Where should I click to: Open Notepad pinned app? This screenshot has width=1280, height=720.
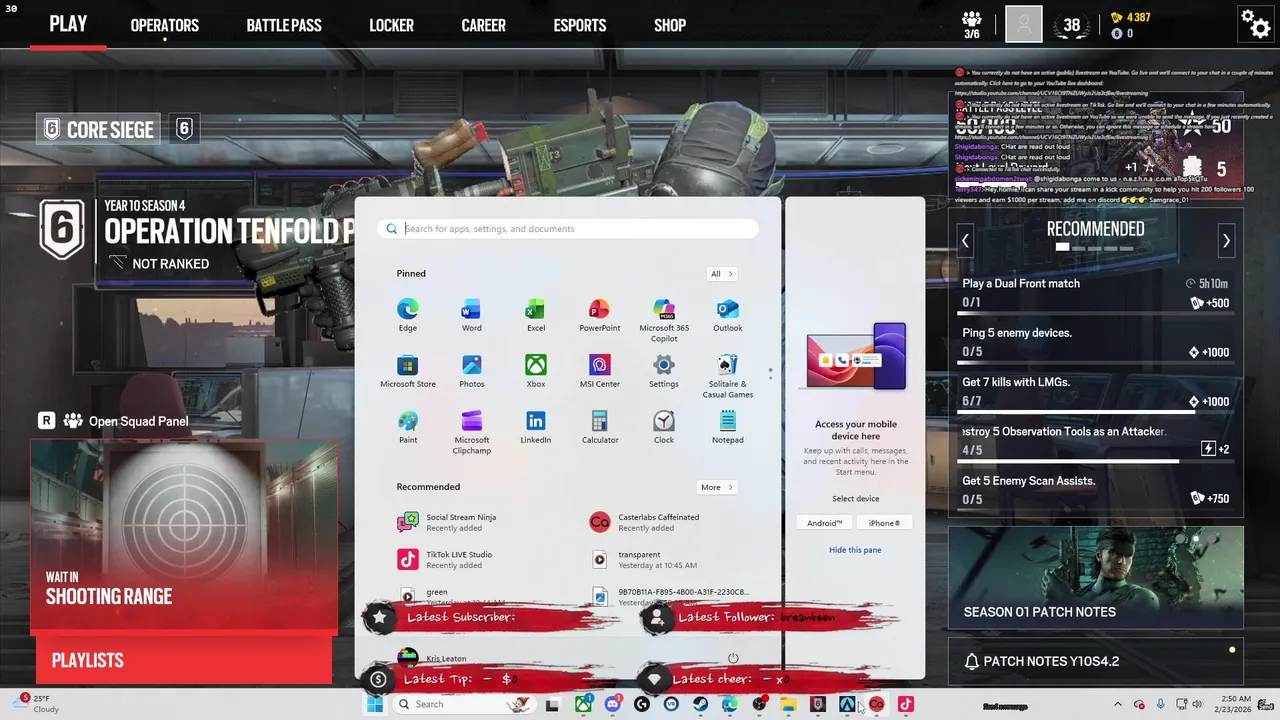click(x=727, y=426)
